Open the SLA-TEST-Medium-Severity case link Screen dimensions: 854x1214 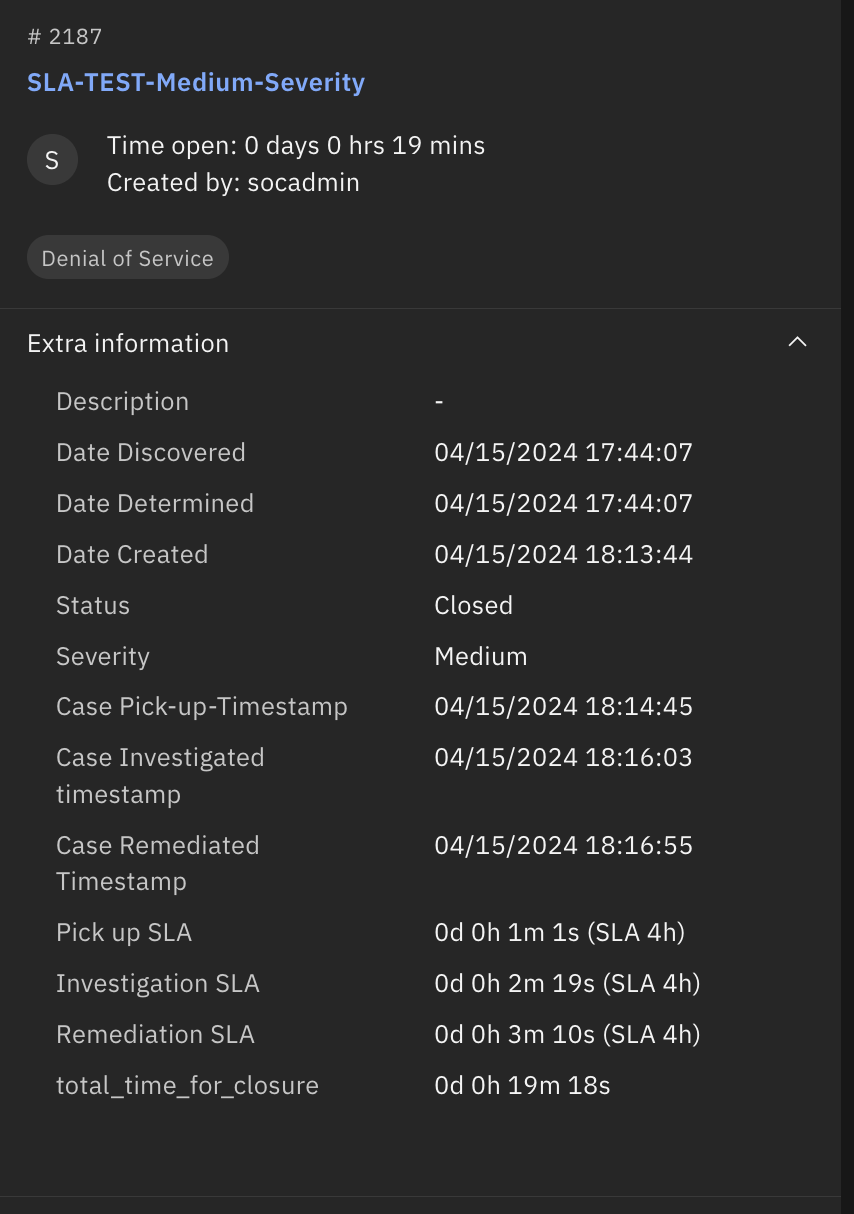click(196, 82)
